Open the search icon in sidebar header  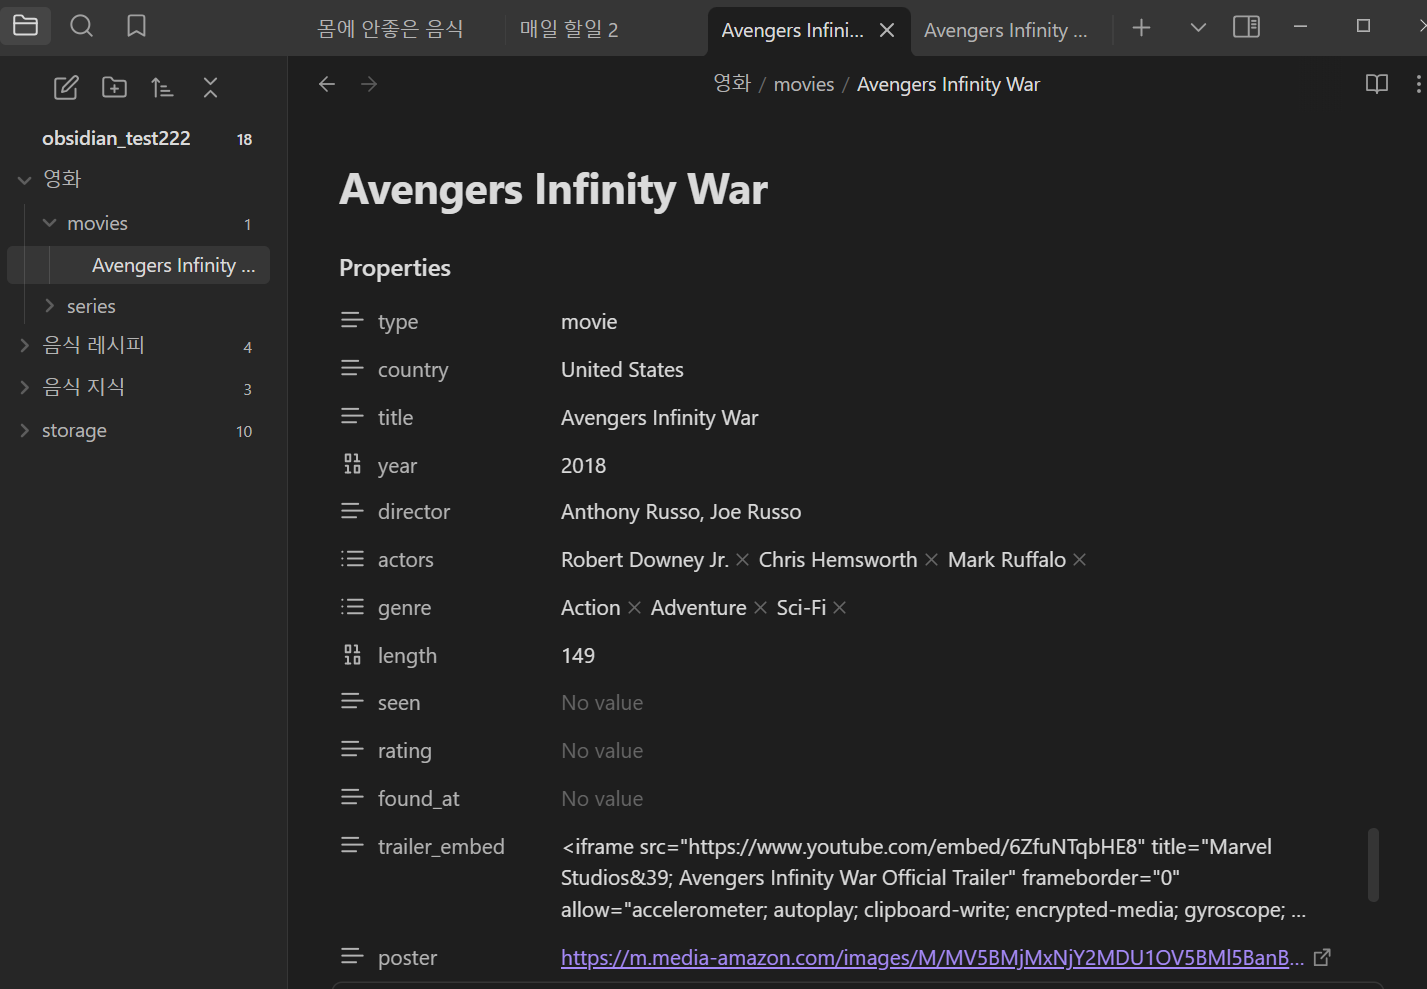point(82,26)
